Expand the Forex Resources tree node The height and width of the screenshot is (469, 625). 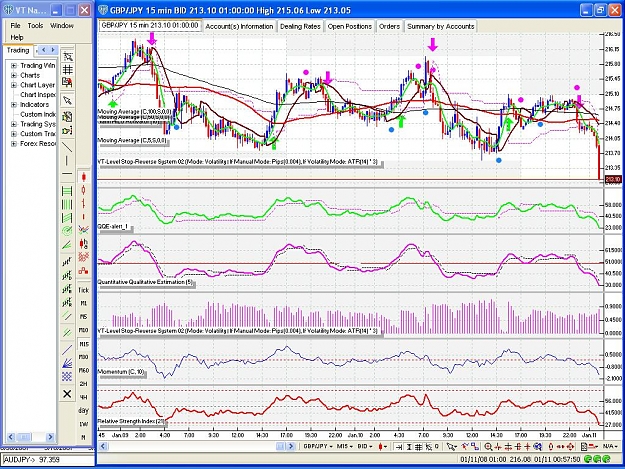[x=14, y=144]
